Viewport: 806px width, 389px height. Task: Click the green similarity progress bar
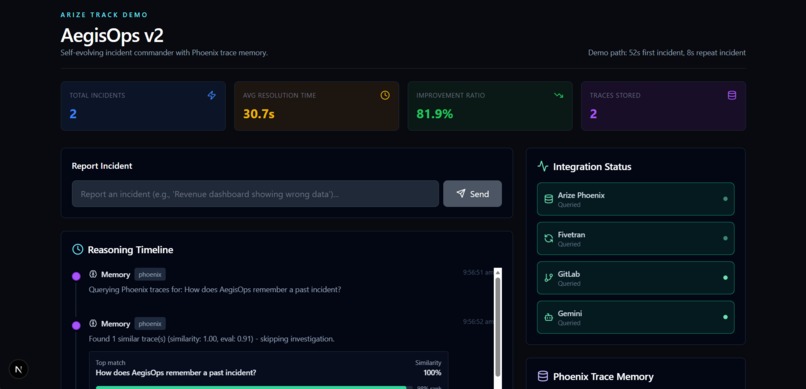tap(251, 387)
